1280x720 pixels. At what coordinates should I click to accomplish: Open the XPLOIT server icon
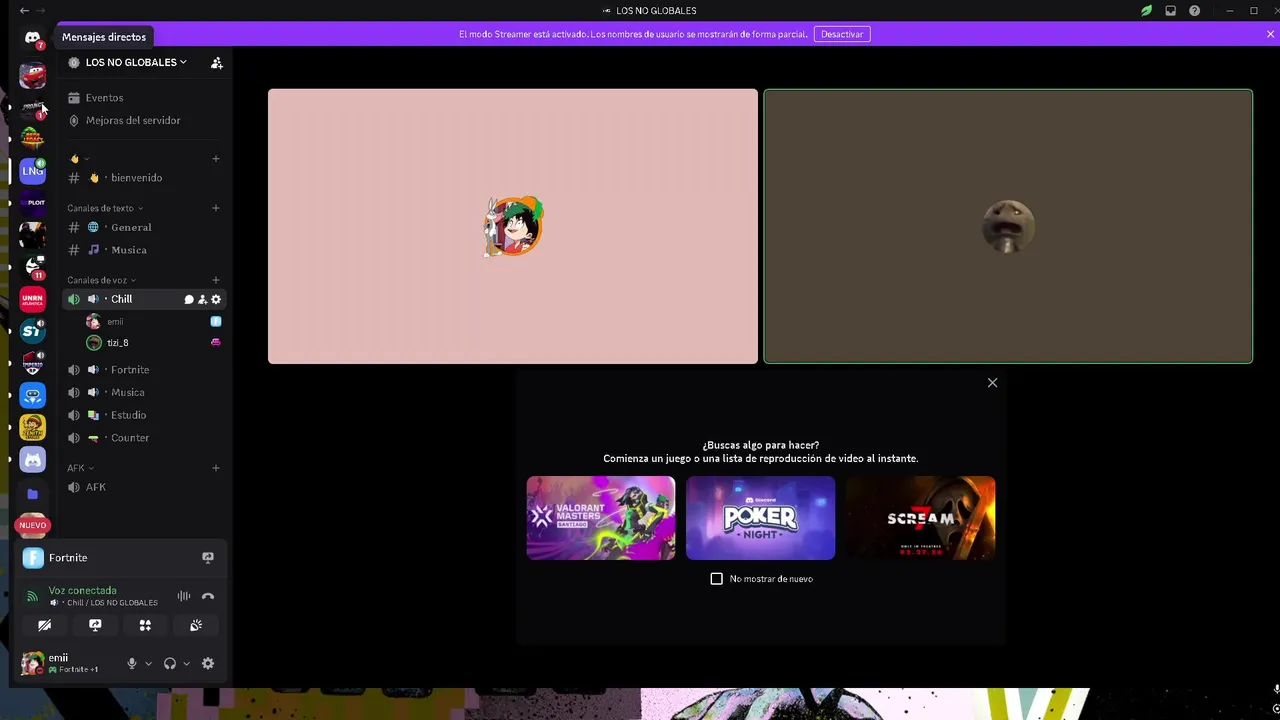(x=32, y=203)
